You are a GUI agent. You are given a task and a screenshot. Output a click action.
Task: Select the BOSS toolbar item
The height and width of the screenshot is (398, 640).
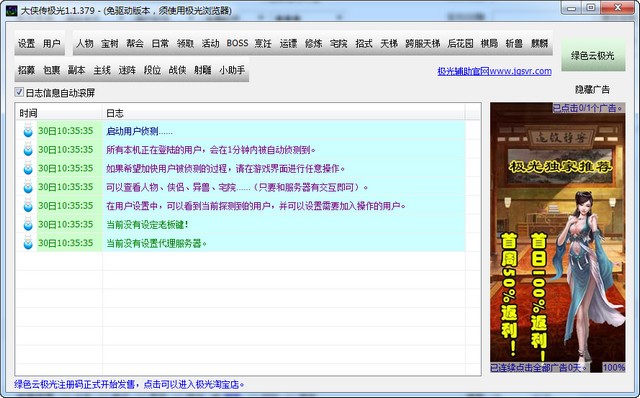pos(237,43)
